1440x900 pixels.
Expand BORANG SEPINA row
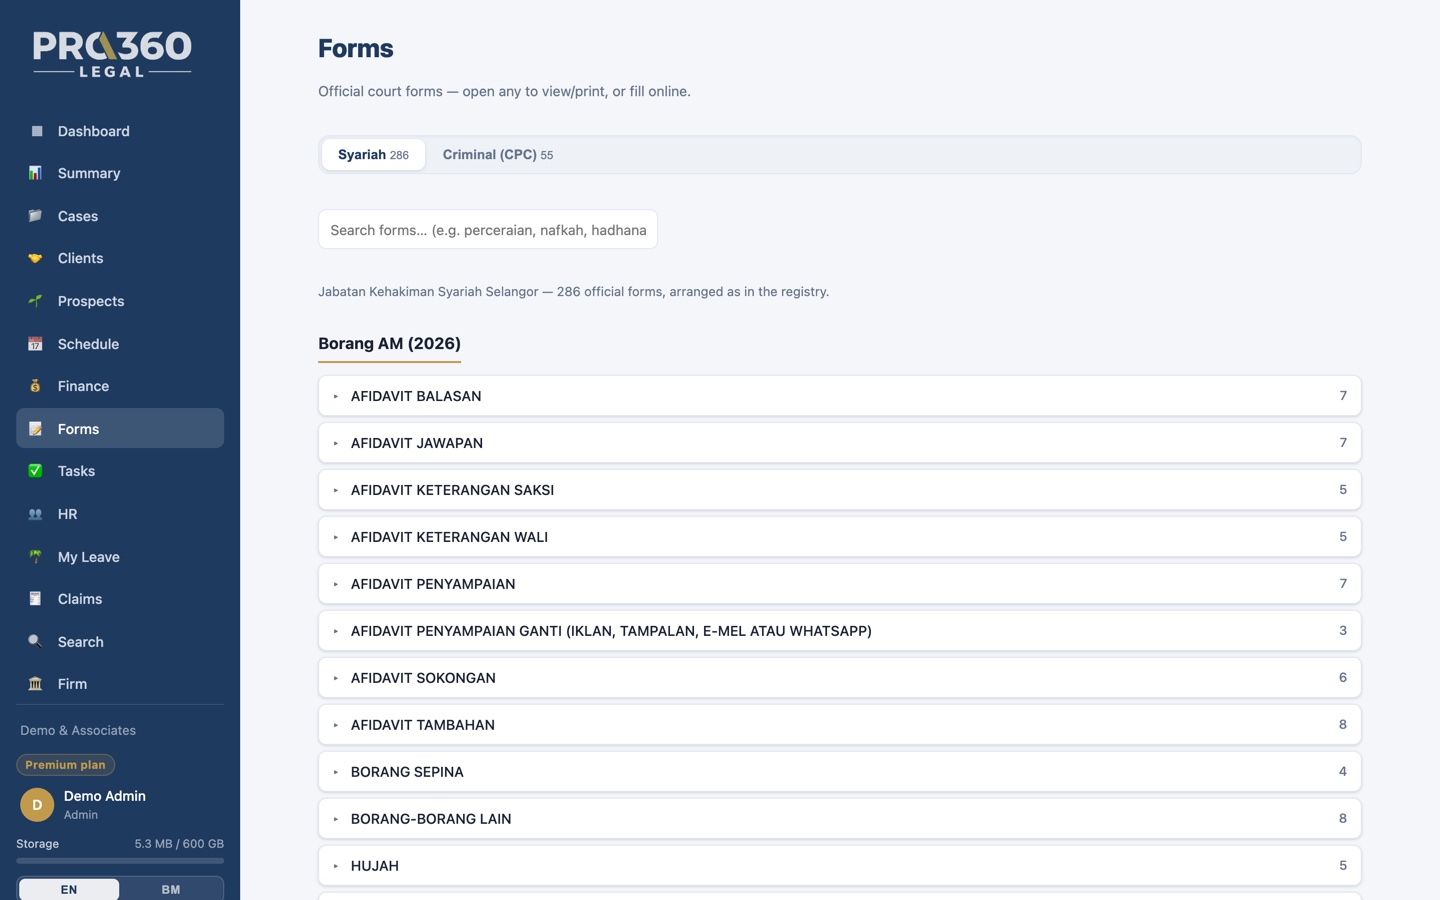pyautogui.click(x=840, y=772)
